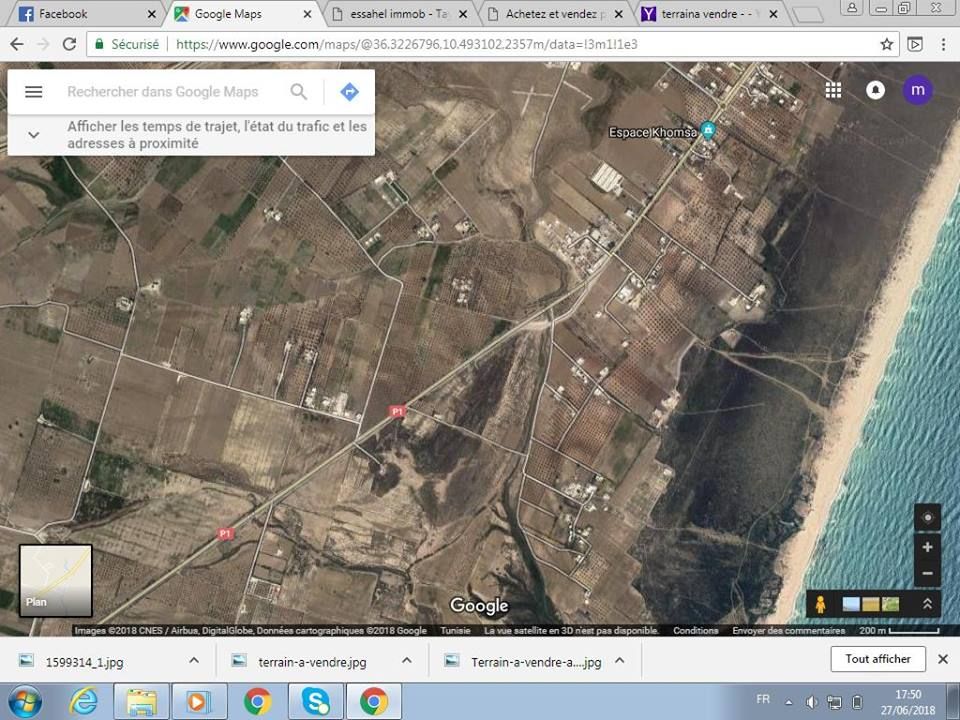960x720 pixels.
Task: Open directions with the blue arrow icon
Action: click(x=349, y=92)
